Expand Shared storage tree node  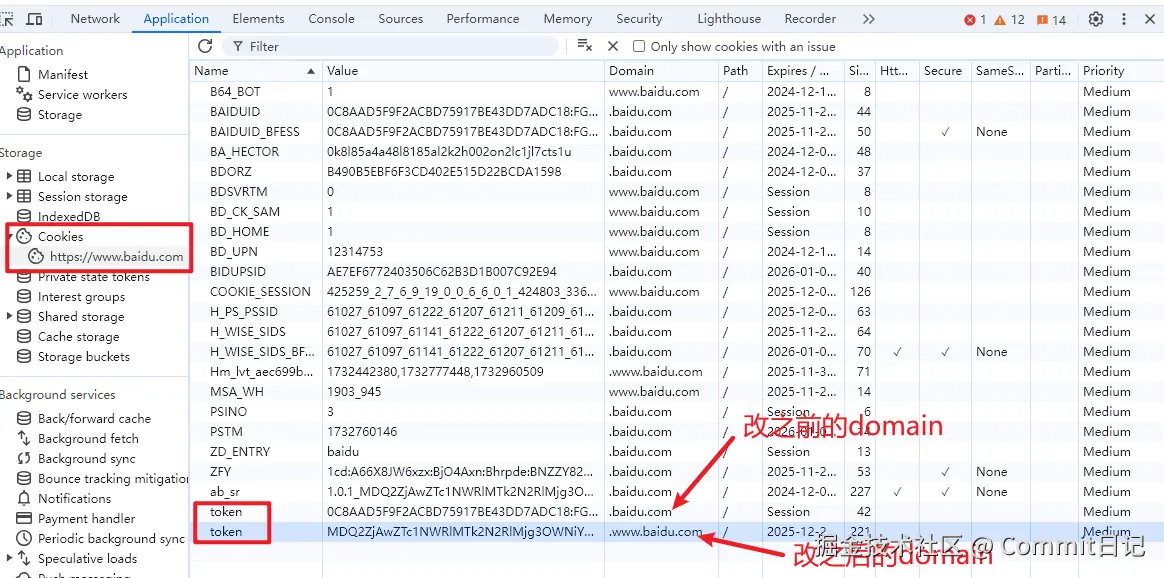tap(10, 317)
